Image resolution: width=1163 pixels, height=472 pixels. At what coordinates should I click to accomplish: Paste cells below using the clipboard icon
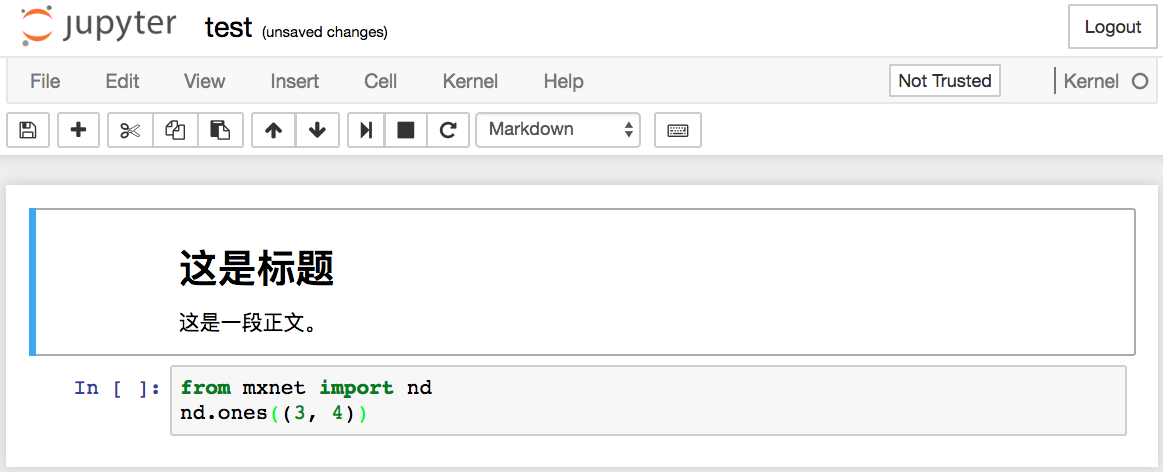[x=220, y=130]
